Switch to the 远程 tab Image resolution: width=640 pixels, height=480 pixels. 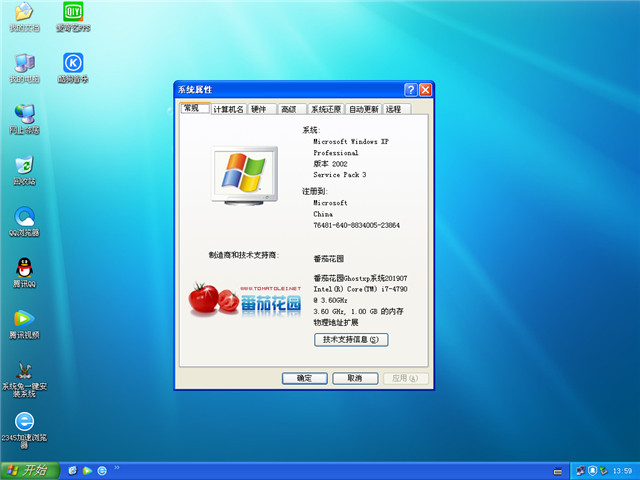coord(396,109)
